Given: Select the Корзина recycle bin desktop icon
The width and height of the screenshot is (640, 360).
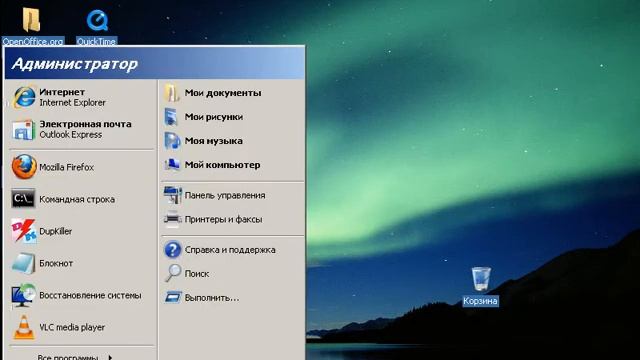Looking at the screenshot, I should point(481,279).
